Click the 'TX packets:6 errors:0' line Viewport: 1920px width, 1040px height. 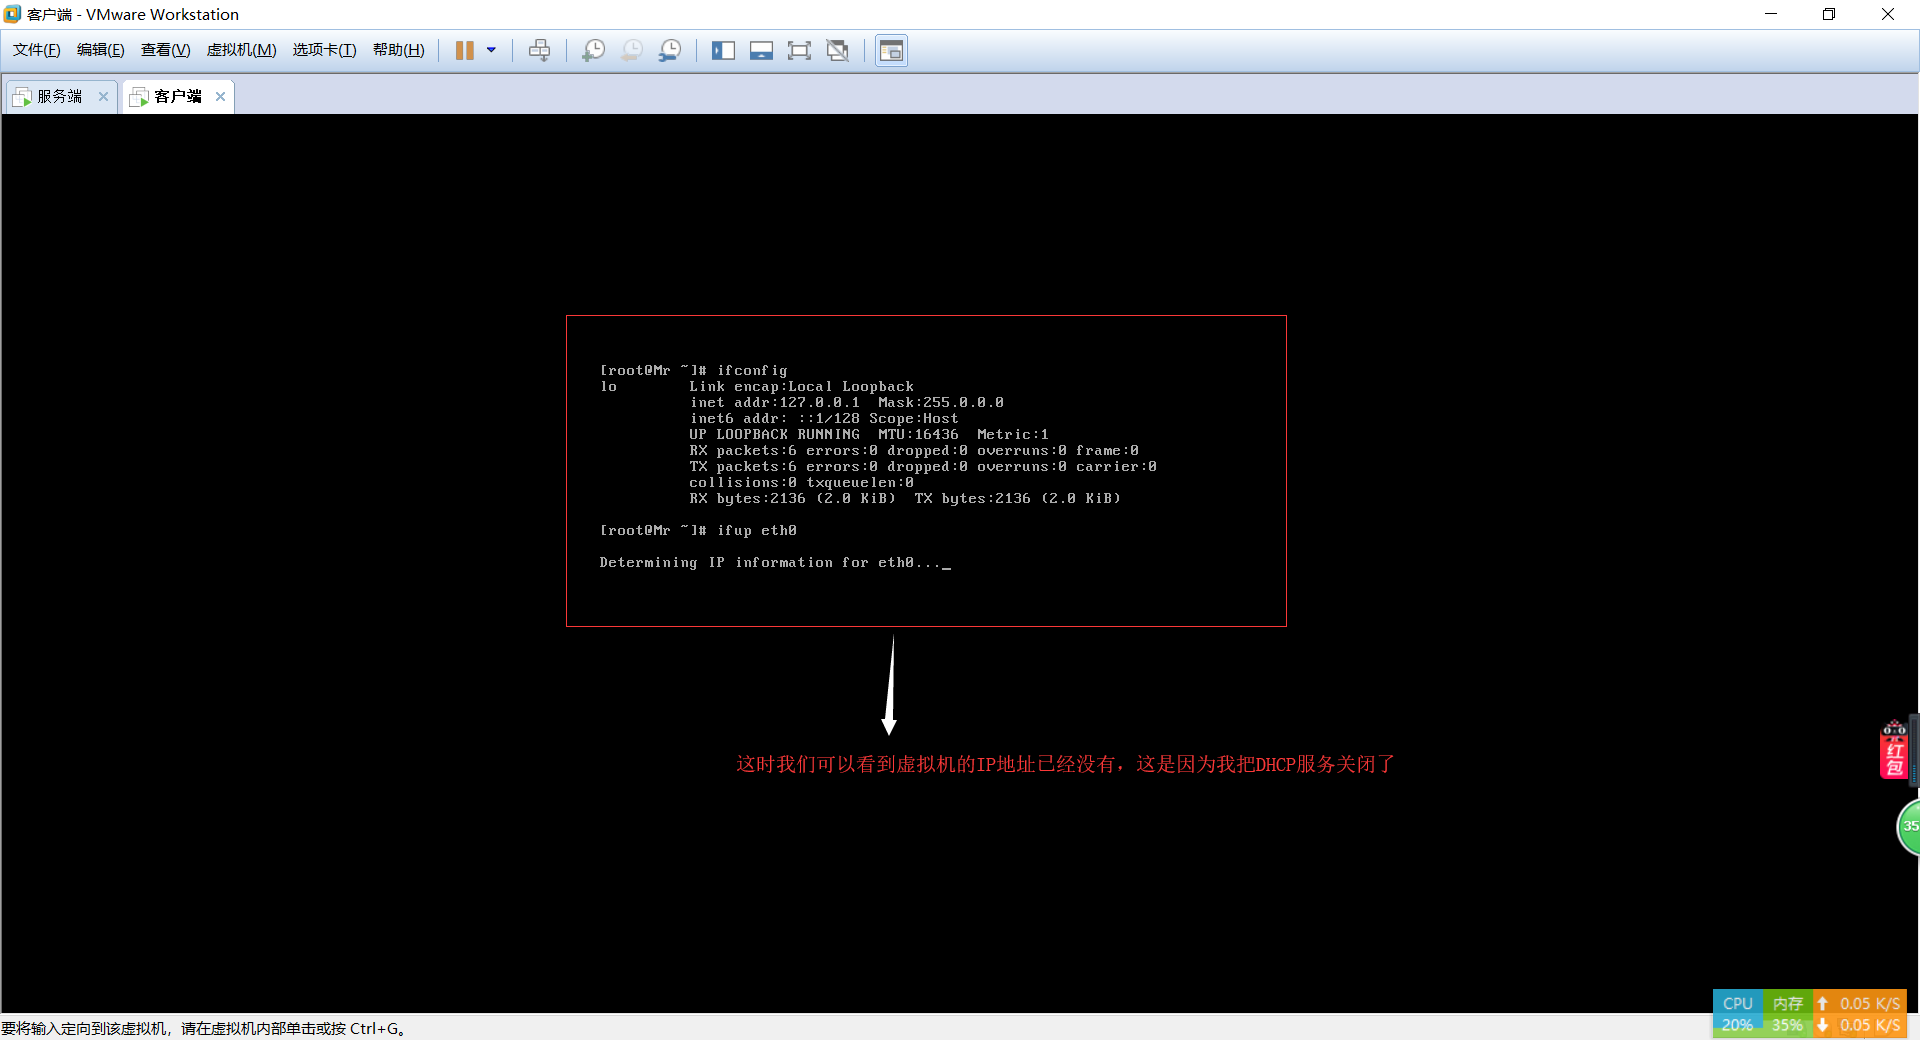[x=923, y=467]
